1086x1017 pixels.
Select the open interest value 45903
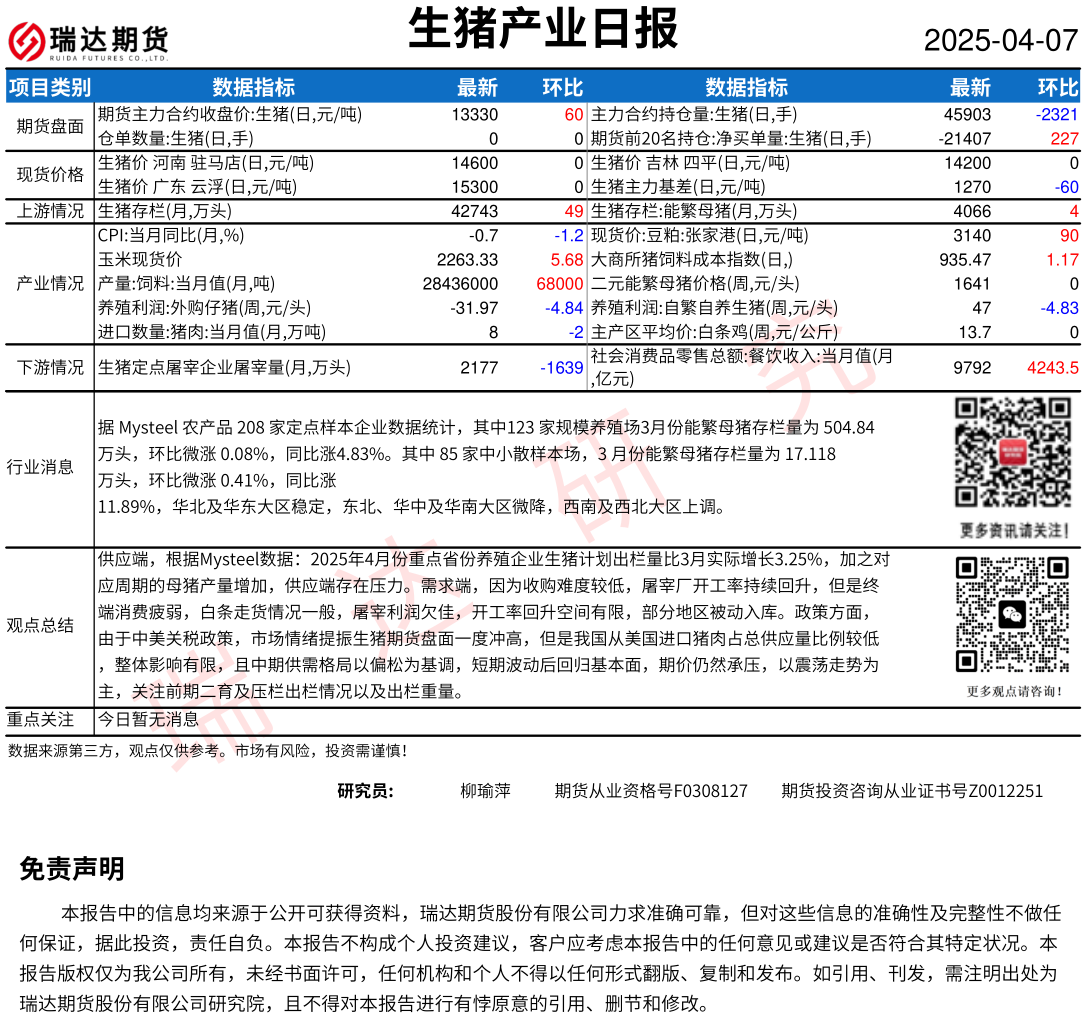point(968,114)
